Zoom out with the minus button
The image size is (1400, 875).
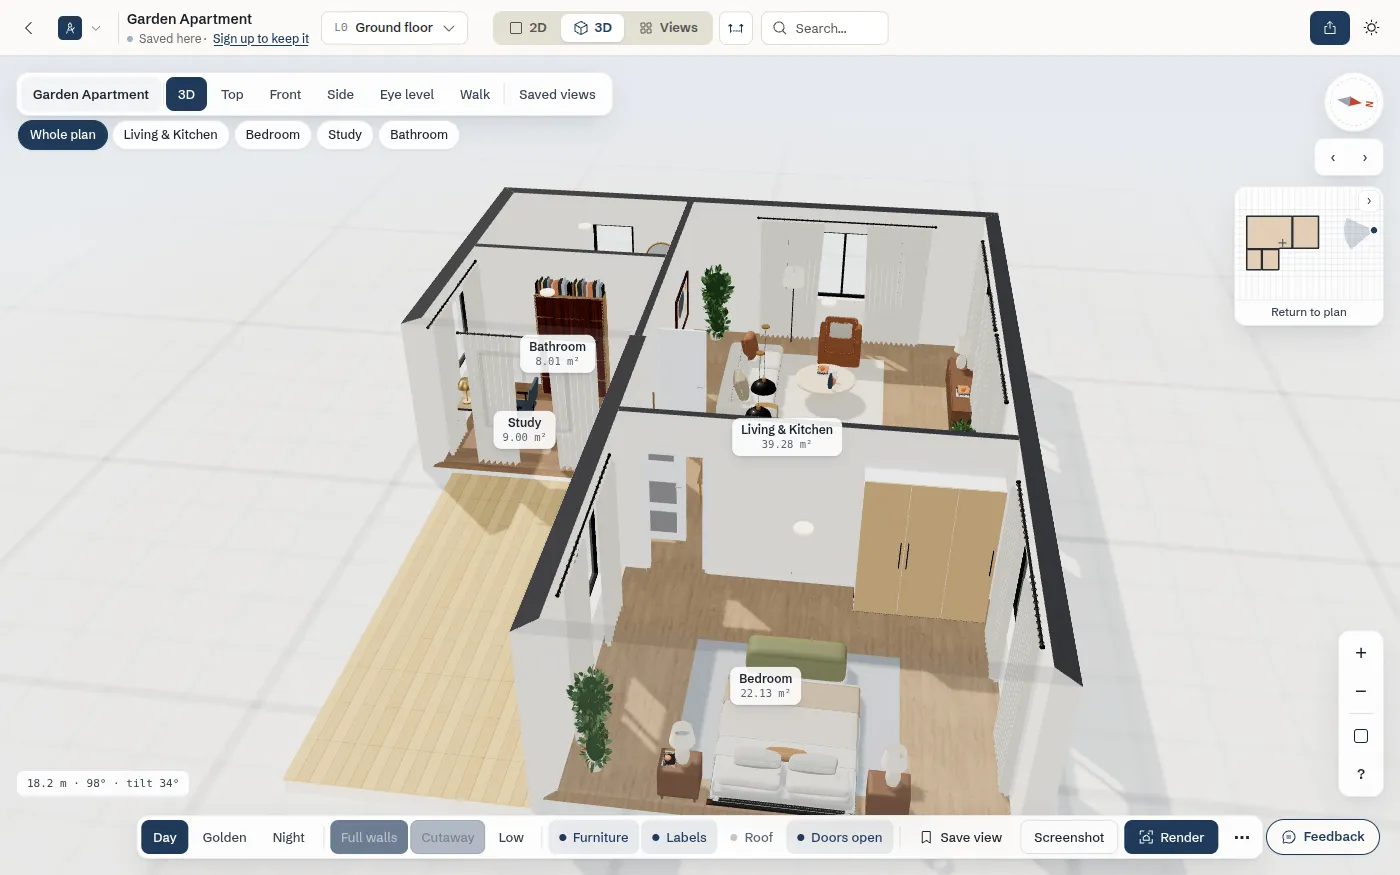(1361, 692)
